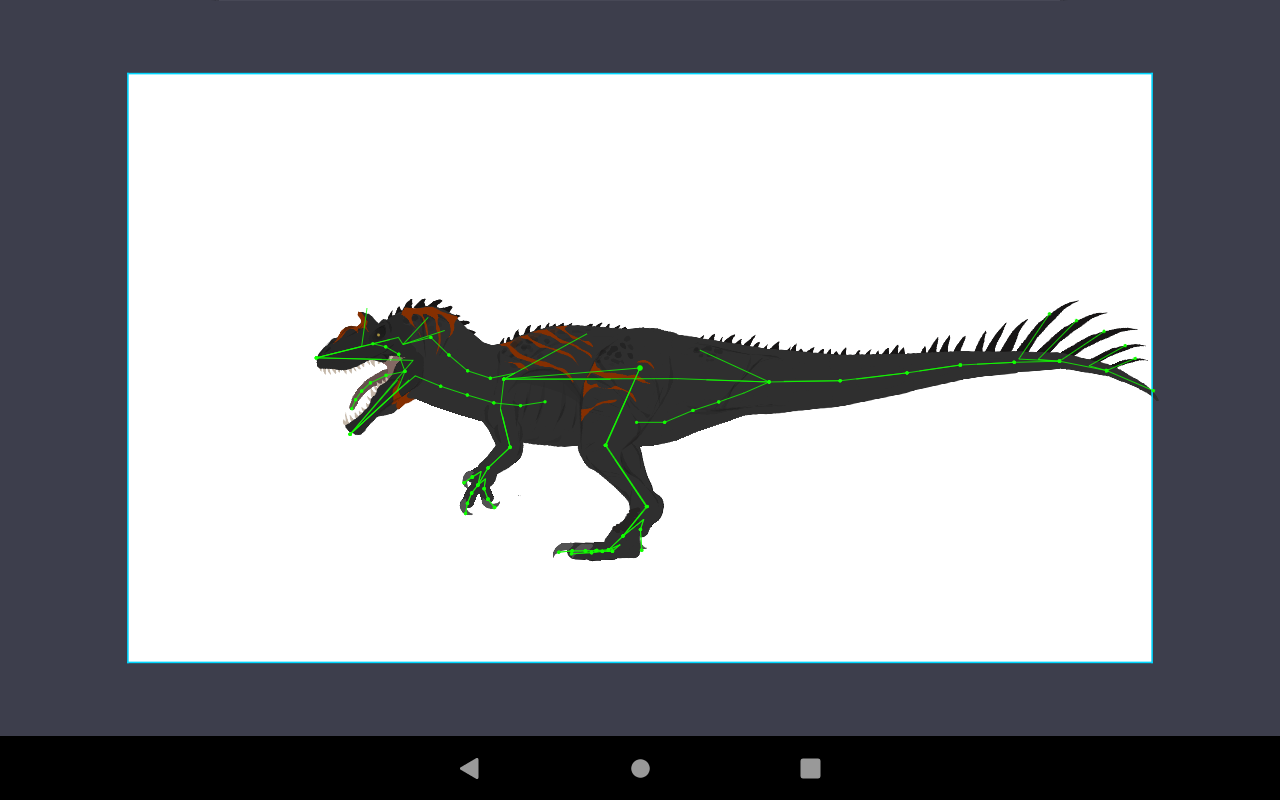Select the node at the tail tip

pos(1152,391)
